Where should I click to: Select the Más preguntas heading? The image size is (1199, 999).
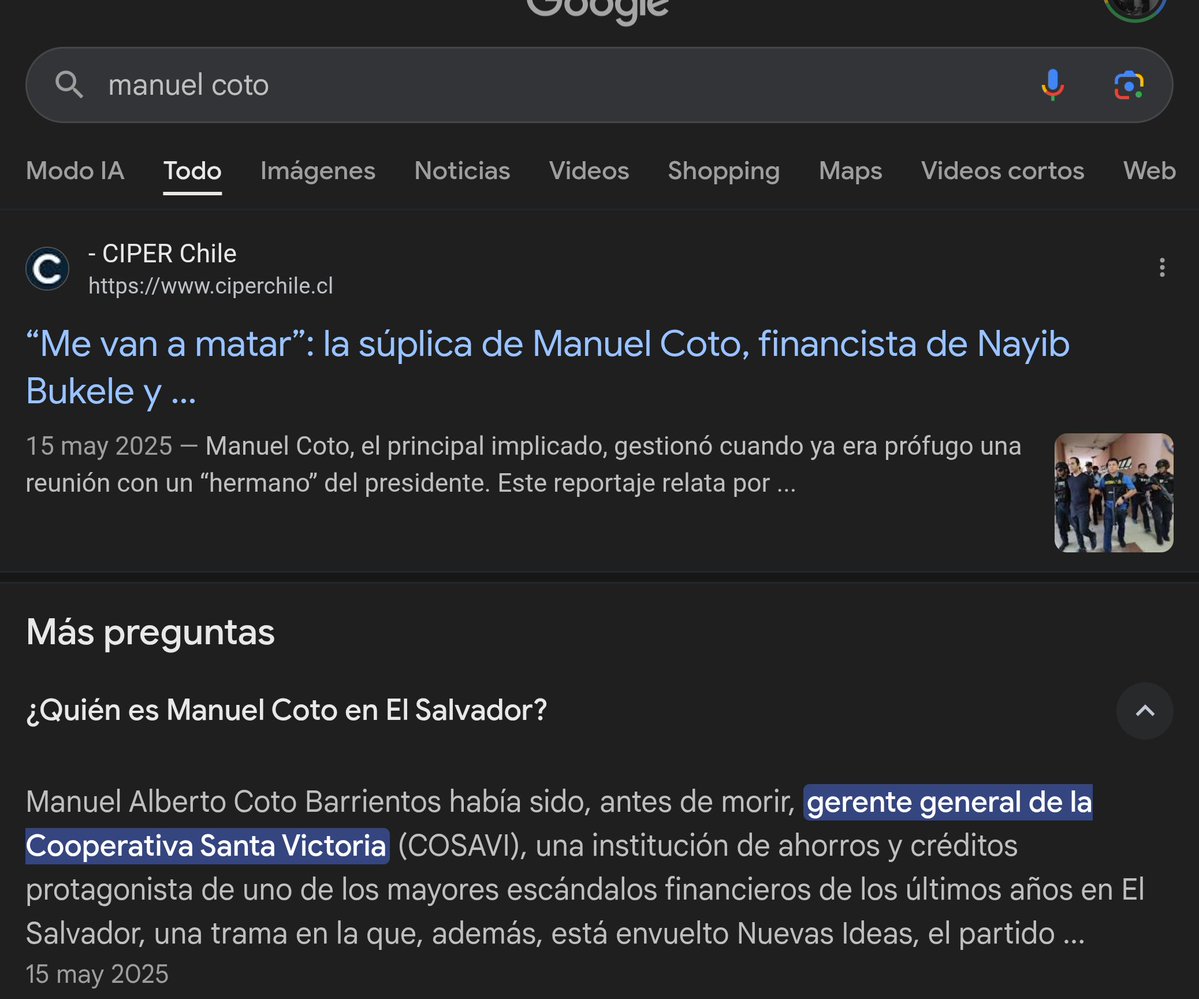(150, 633)
